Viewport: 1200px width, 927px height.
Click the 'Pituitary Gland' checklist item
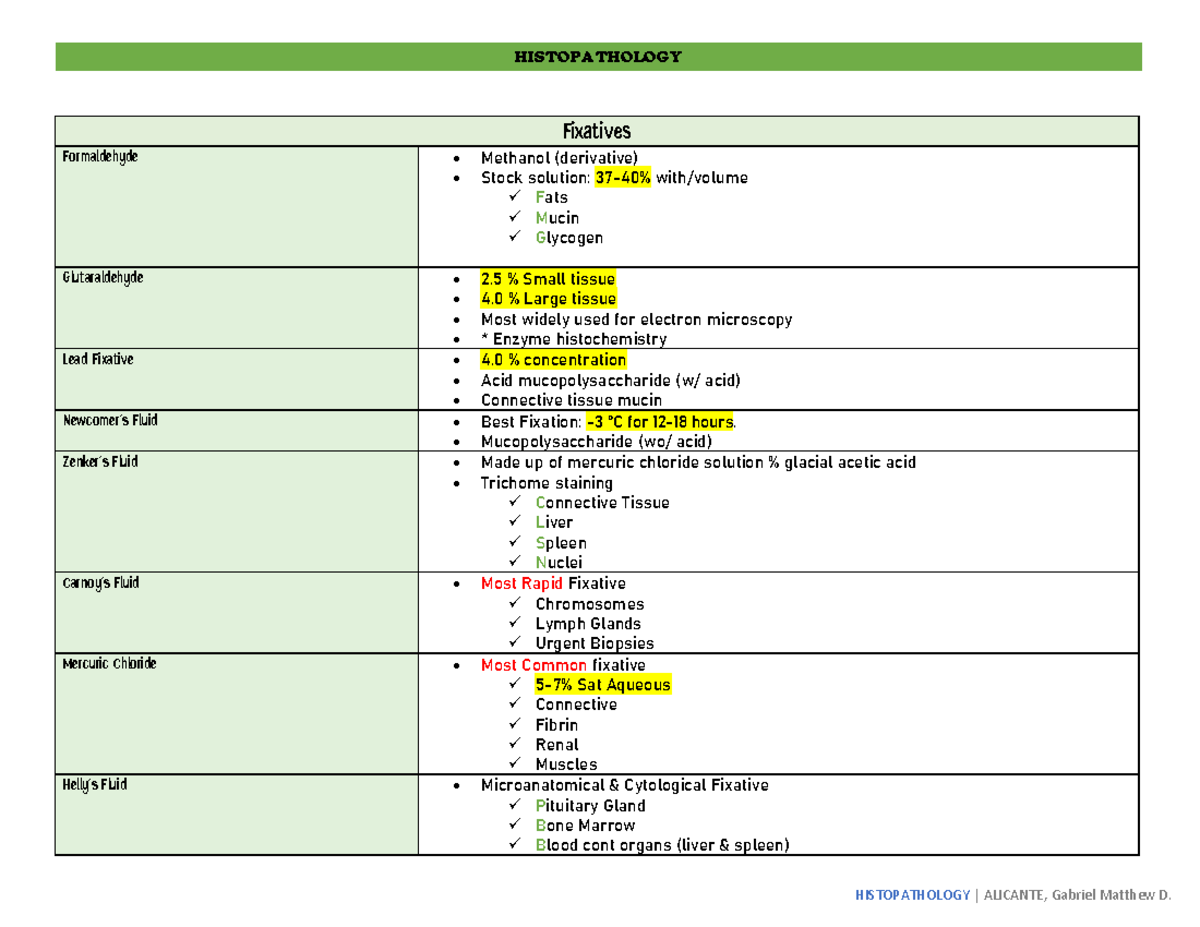[590, 806]
